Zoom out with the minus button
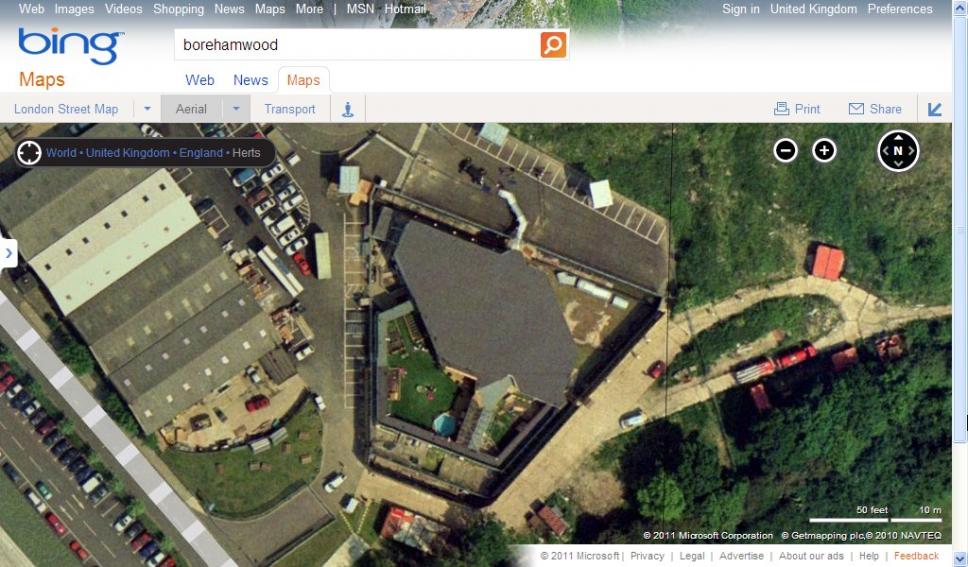968x567 pixels. pyautogui.click(x=786, y=151)
